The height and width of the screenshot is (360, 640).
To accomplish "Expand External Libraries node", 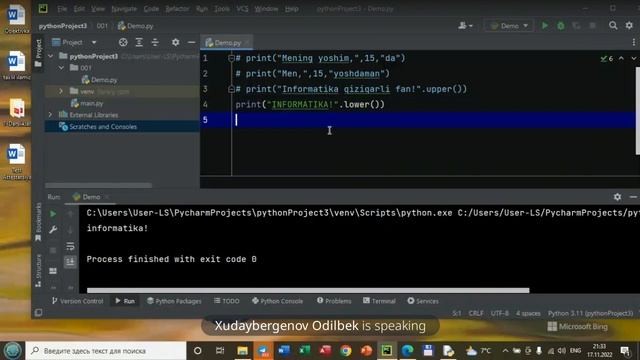I will point(51,115).
